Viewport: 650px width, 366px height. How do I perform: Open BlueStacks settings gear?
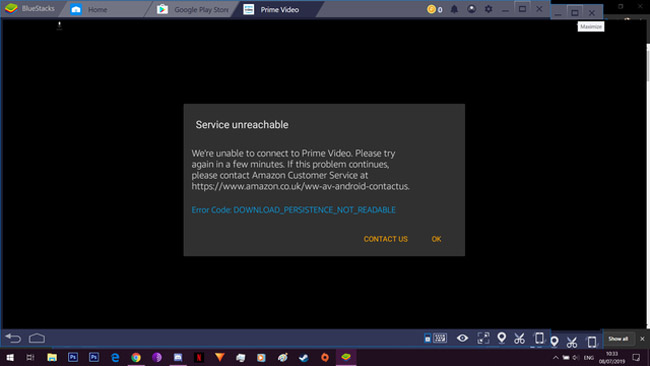click(488, 9)
